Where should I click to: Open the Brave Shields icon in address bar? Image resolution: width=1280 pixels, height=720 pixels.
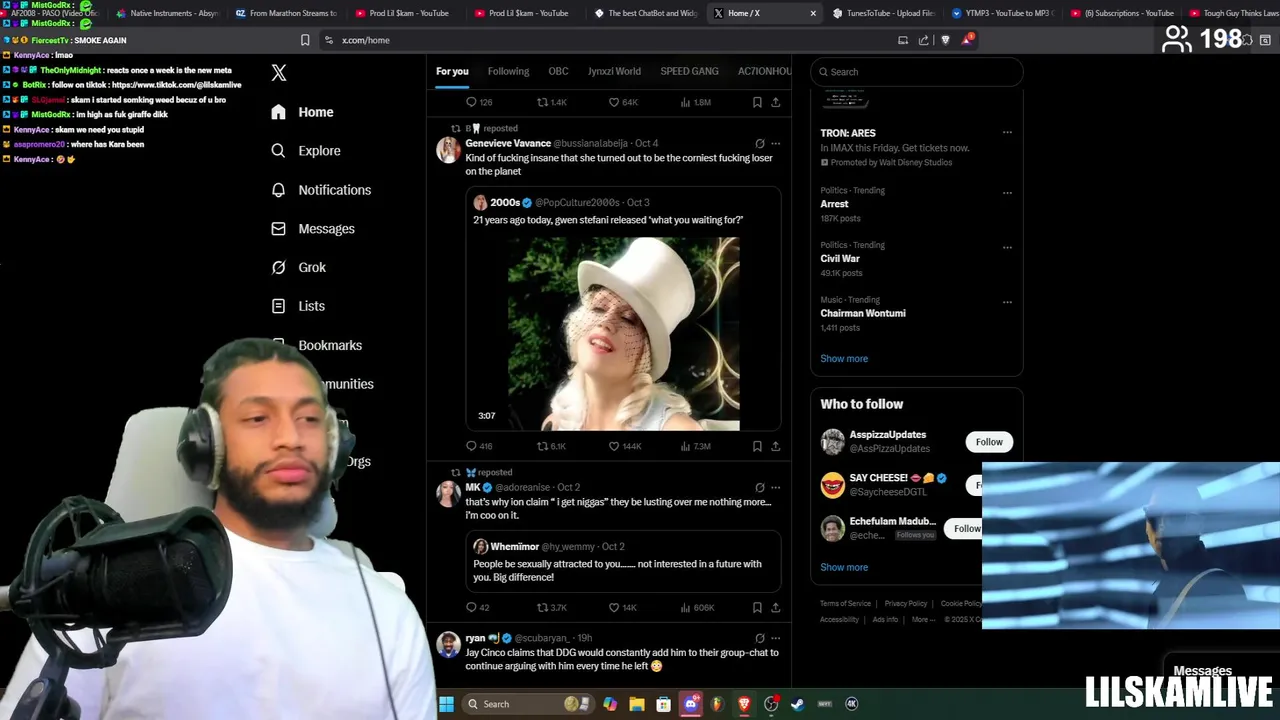click(x=945, y=40)
